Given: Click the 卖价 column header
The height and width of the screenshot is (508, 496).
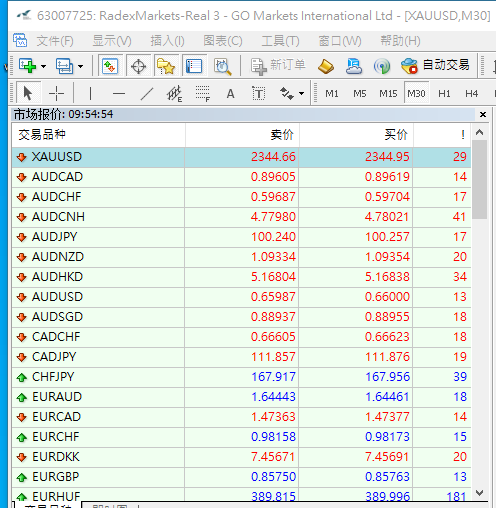Looking at the screenshot, I should [x=242, y=135].
